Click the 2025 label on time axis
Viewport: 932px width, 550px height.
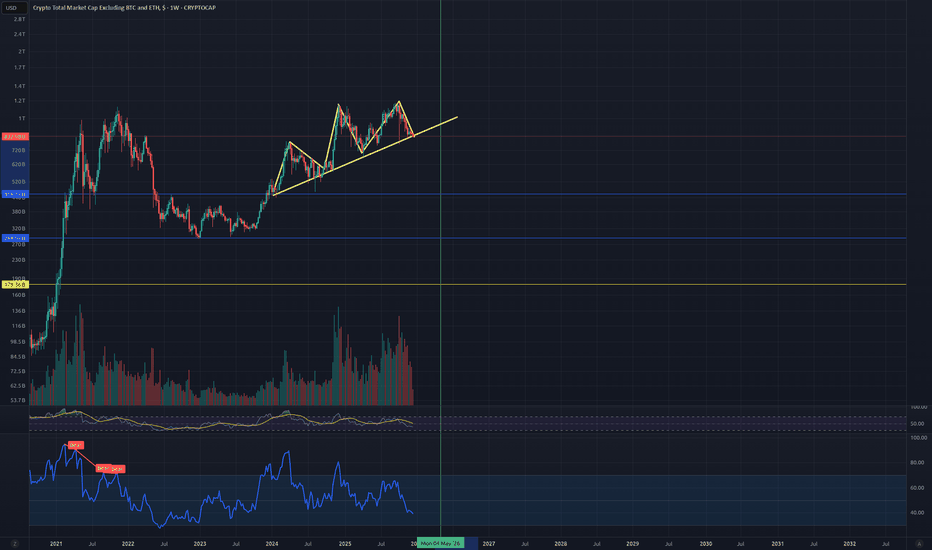[345, 544]
